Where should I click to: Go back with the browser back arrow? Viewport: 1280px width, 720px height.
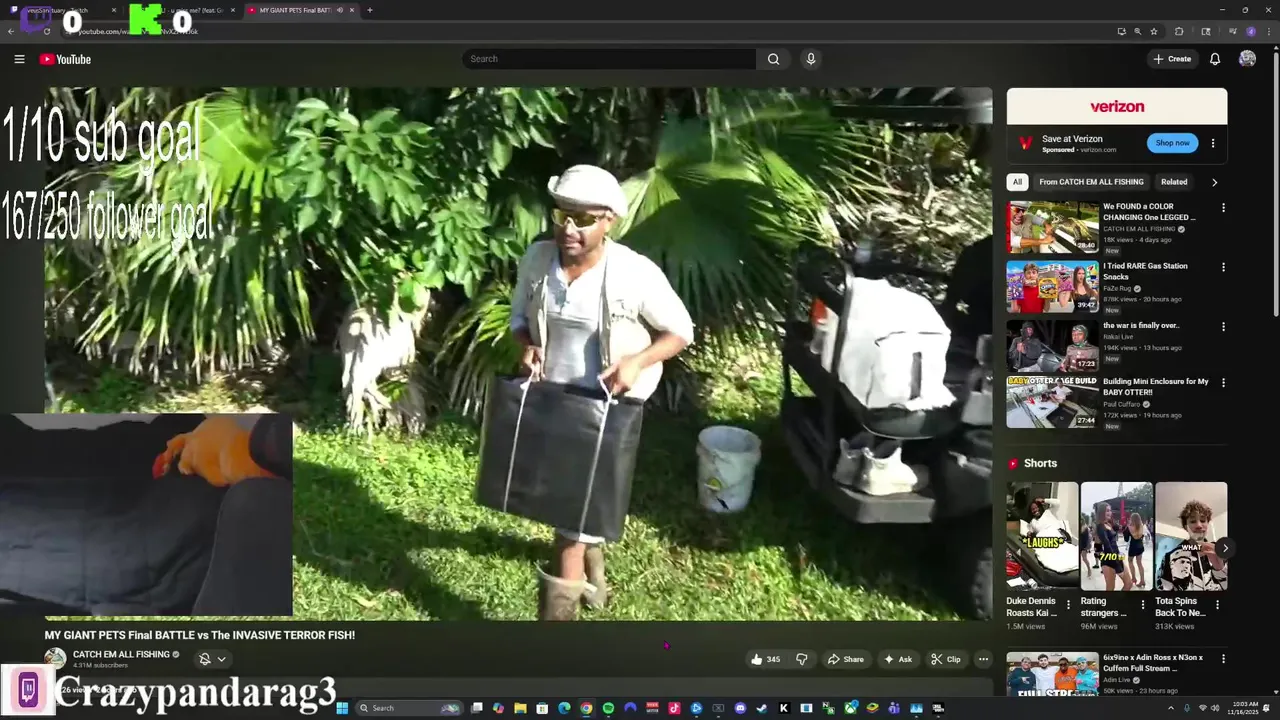click(x=11, y=31)
